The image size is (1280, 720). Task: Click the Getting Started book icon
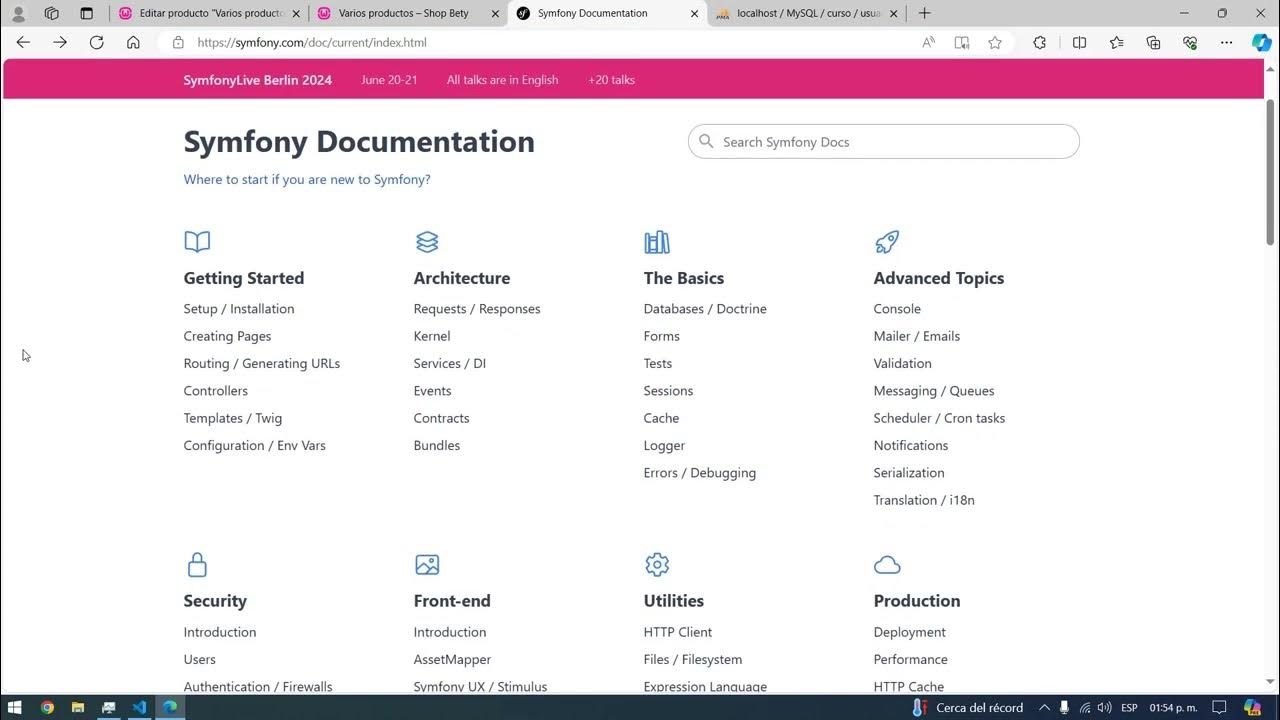[x=197, y=241]
